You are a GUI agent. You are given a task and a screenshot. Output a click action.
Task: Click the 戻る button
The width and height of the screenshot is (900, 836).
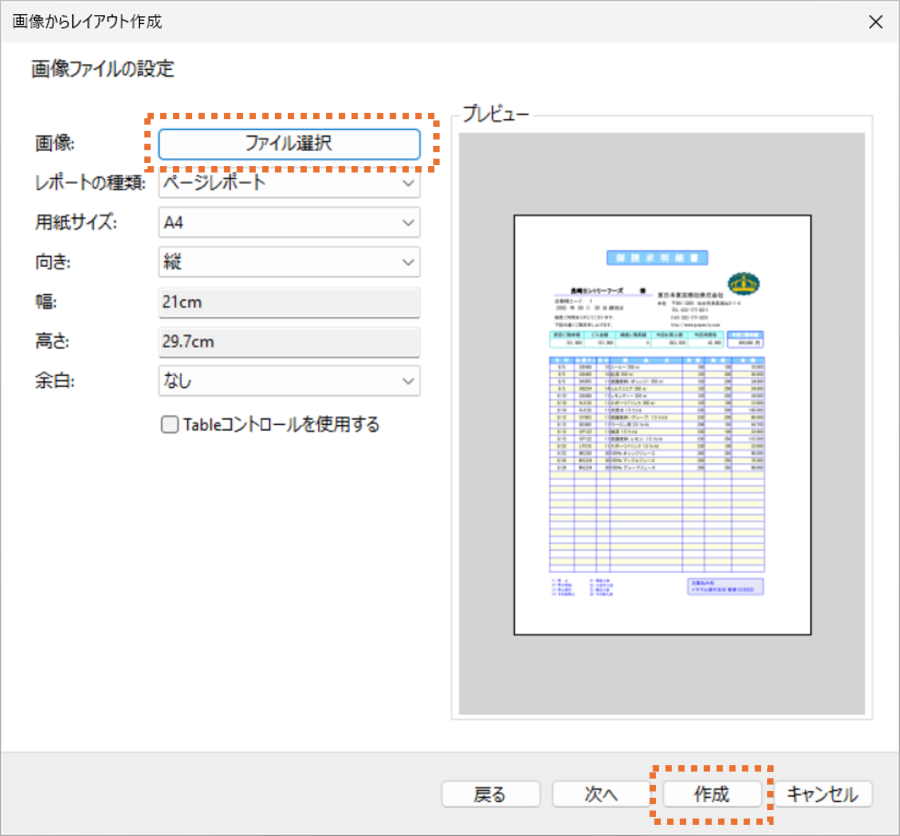490,794
